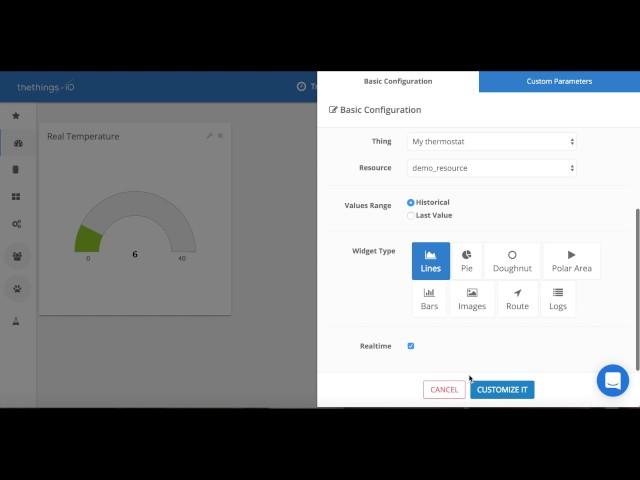Image resolution: width=640 pixels, height=480 pixels.
Task: Choose the Pie widget type
Action: (x=466, y=261)
